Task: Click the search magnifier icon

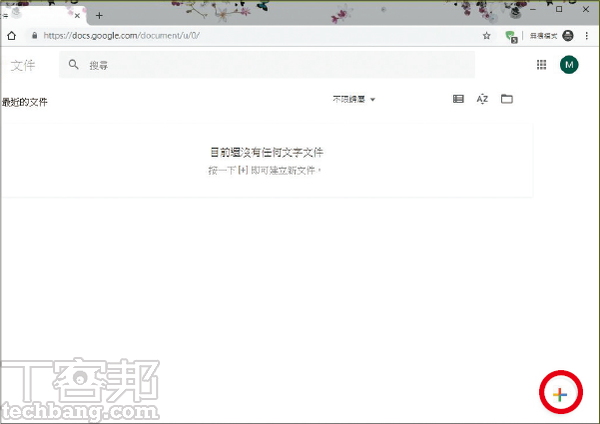Action: [x=73, y=64]
